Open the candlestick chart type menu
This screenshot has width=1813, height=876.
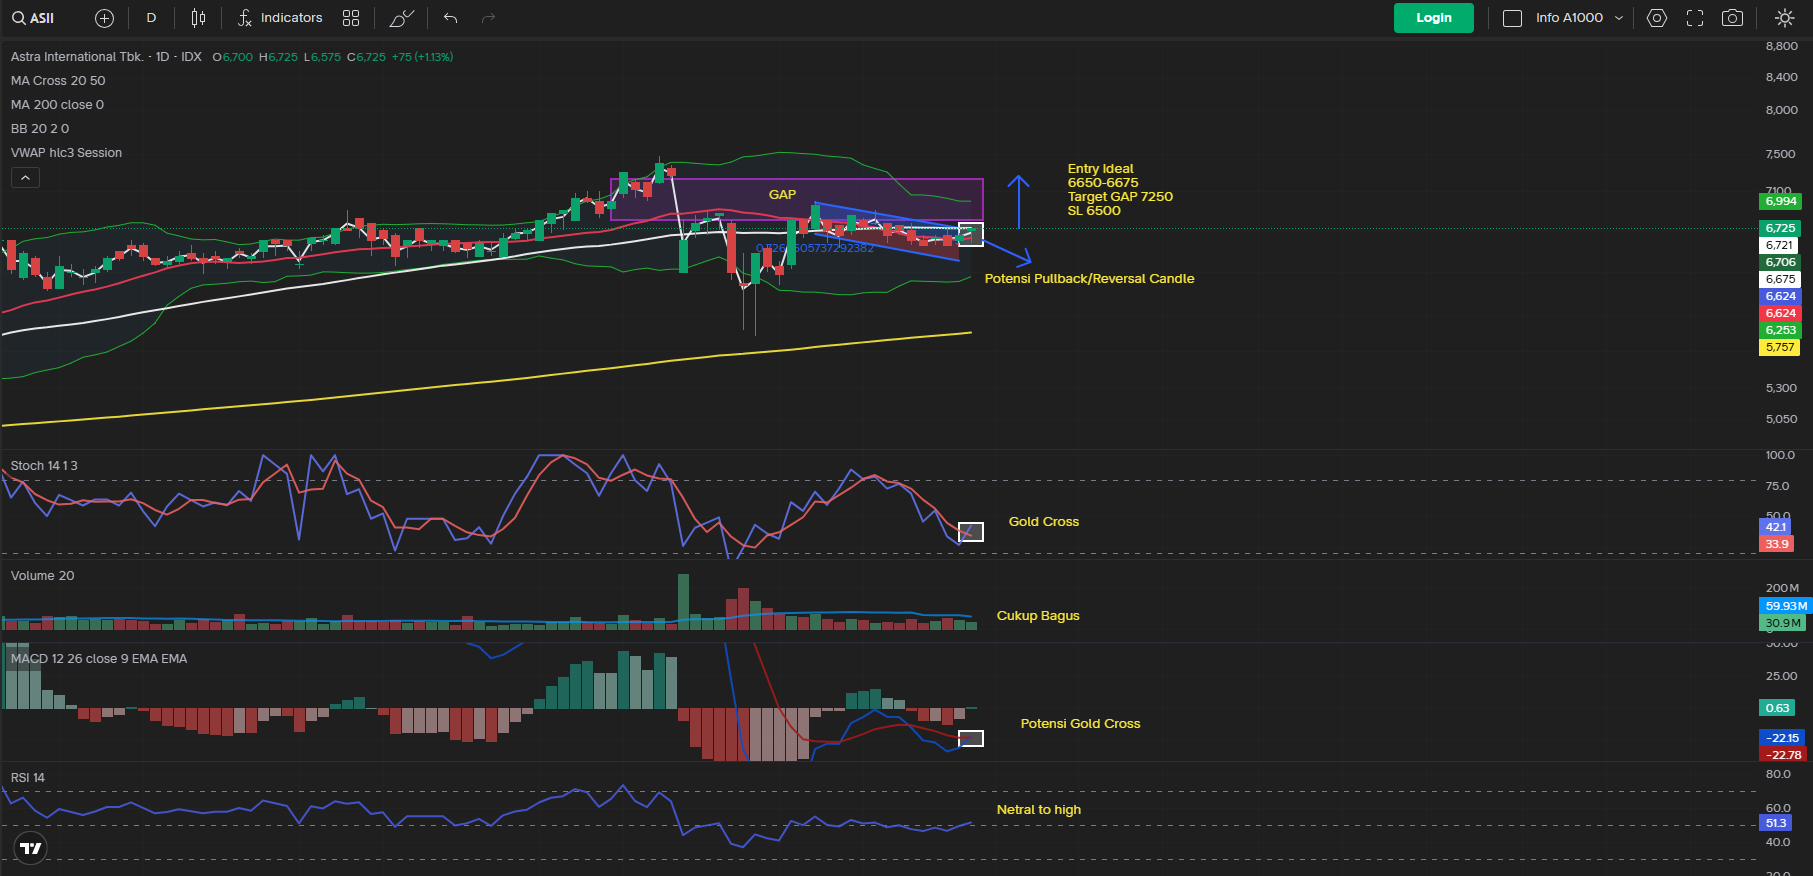point(198,18)
